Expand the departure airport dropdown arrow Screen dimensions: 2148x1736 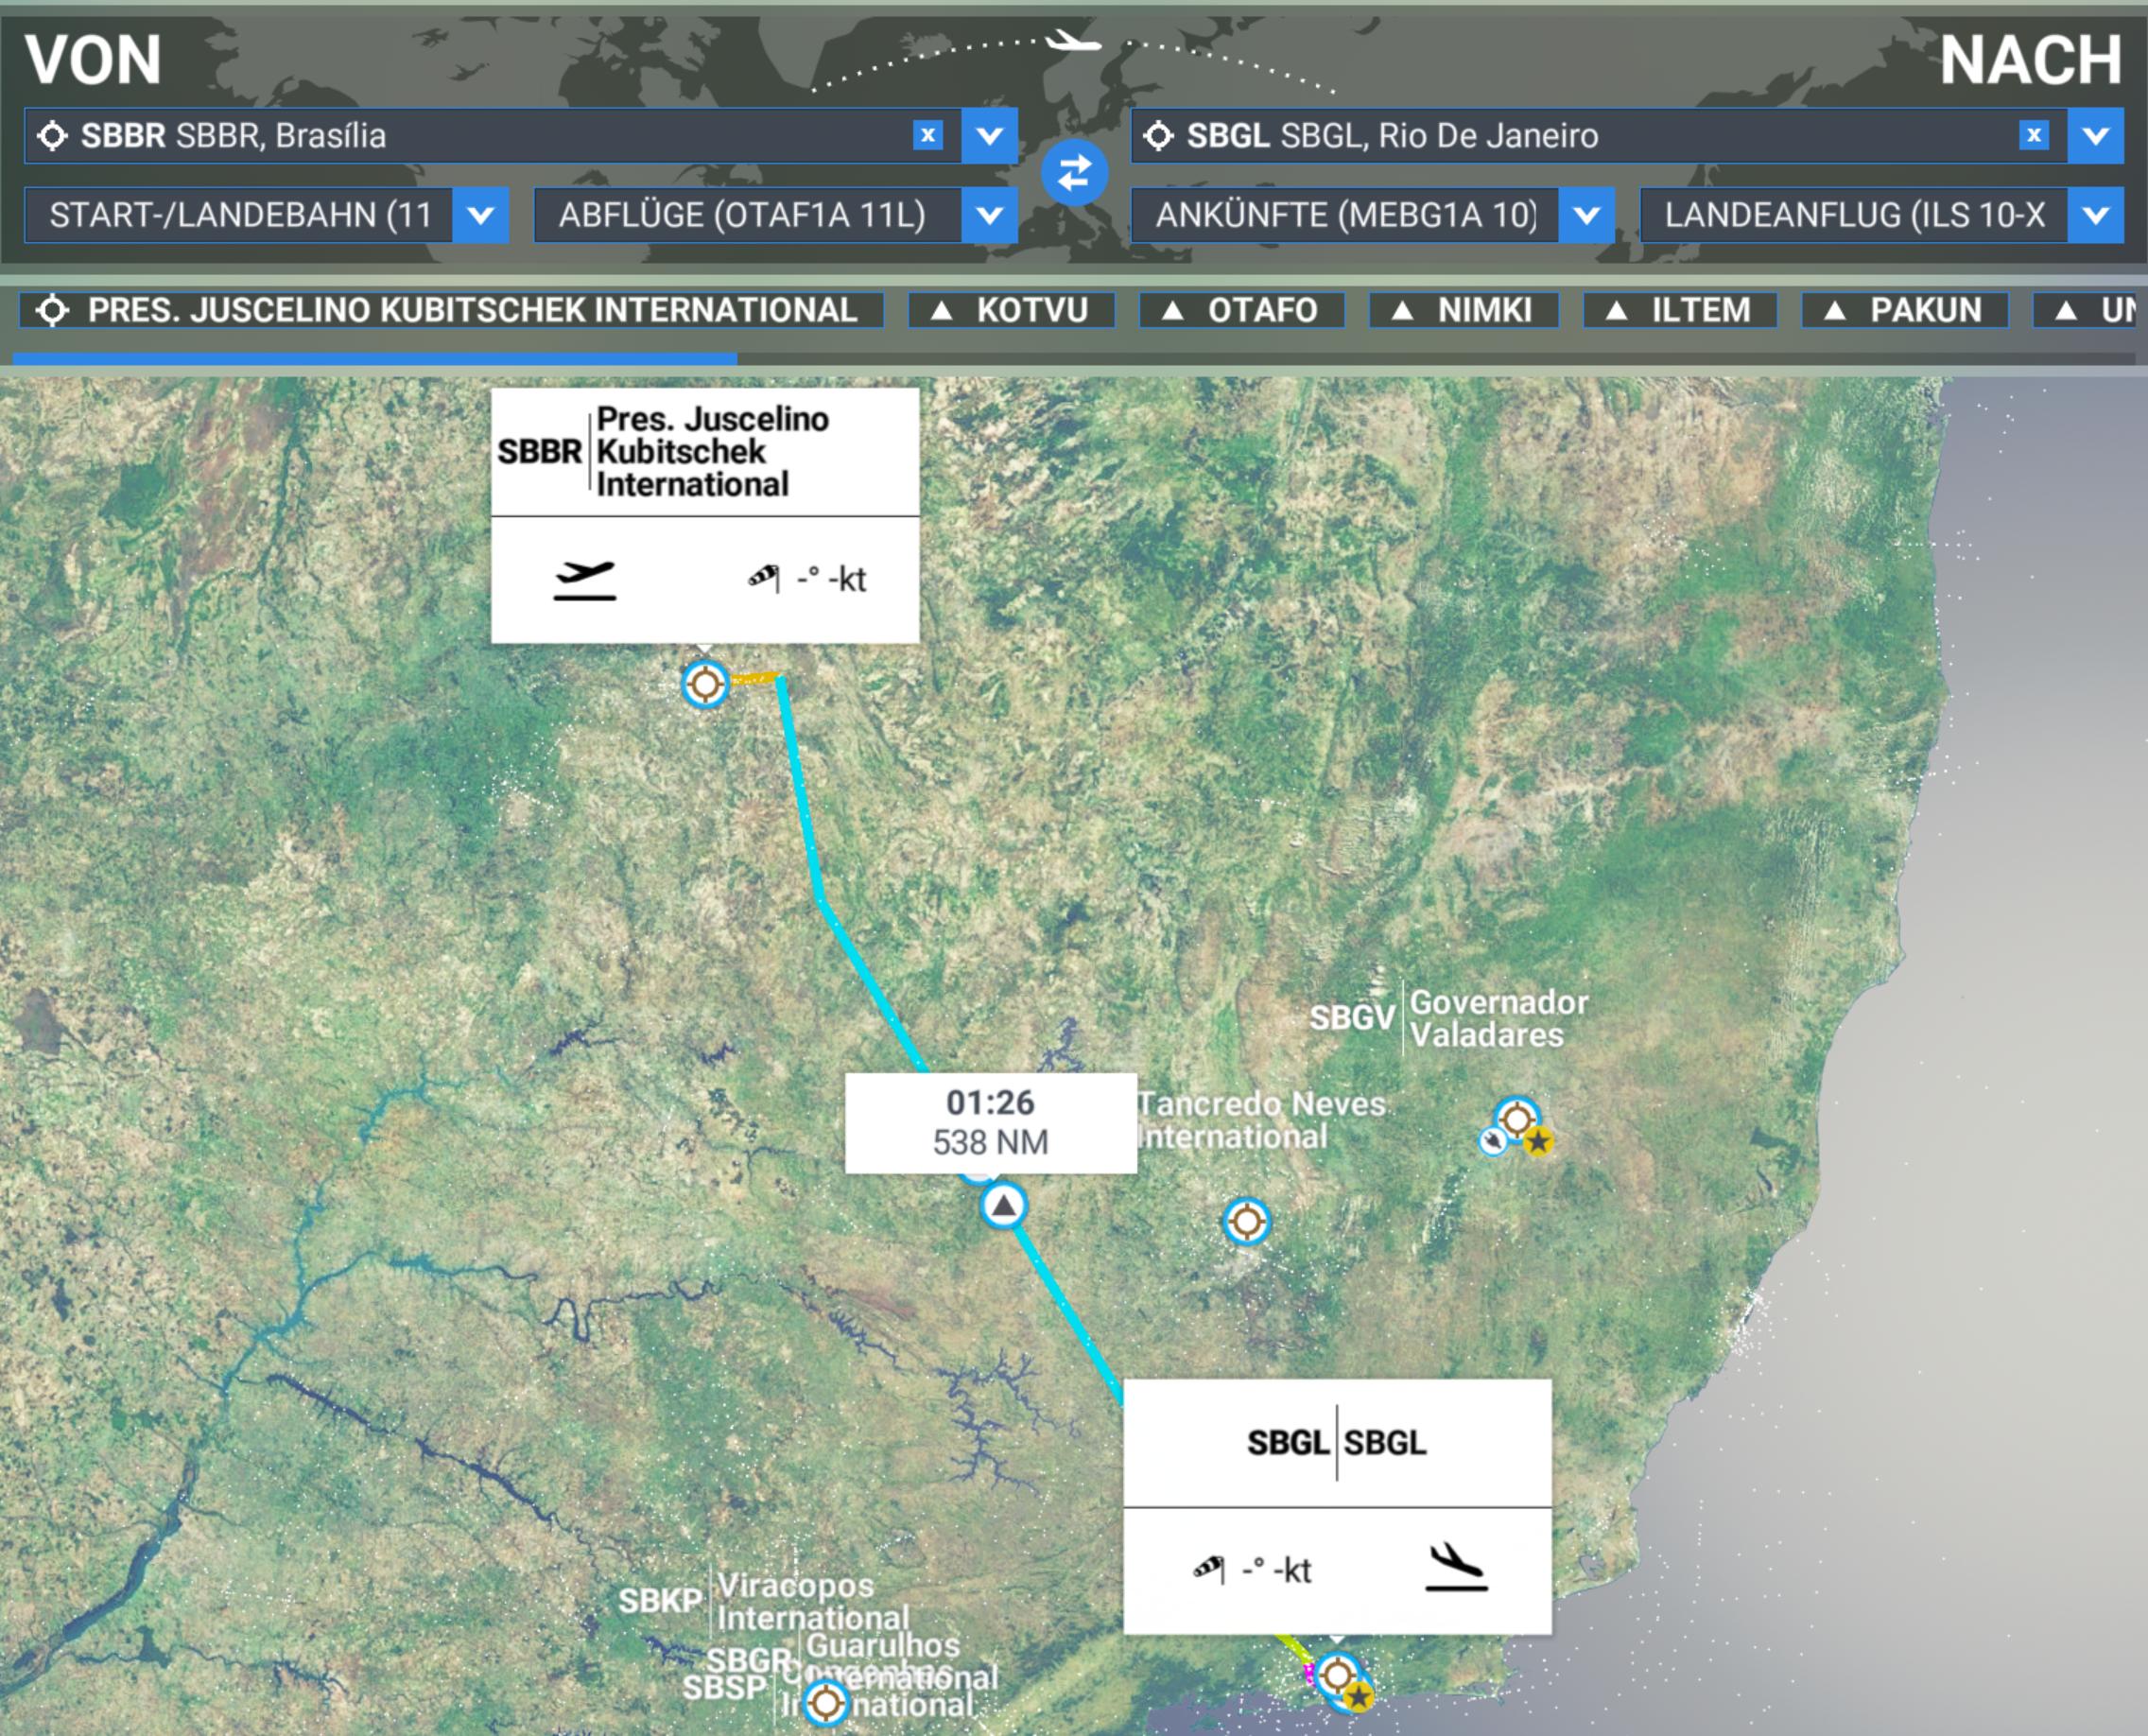tap(989, 135)
